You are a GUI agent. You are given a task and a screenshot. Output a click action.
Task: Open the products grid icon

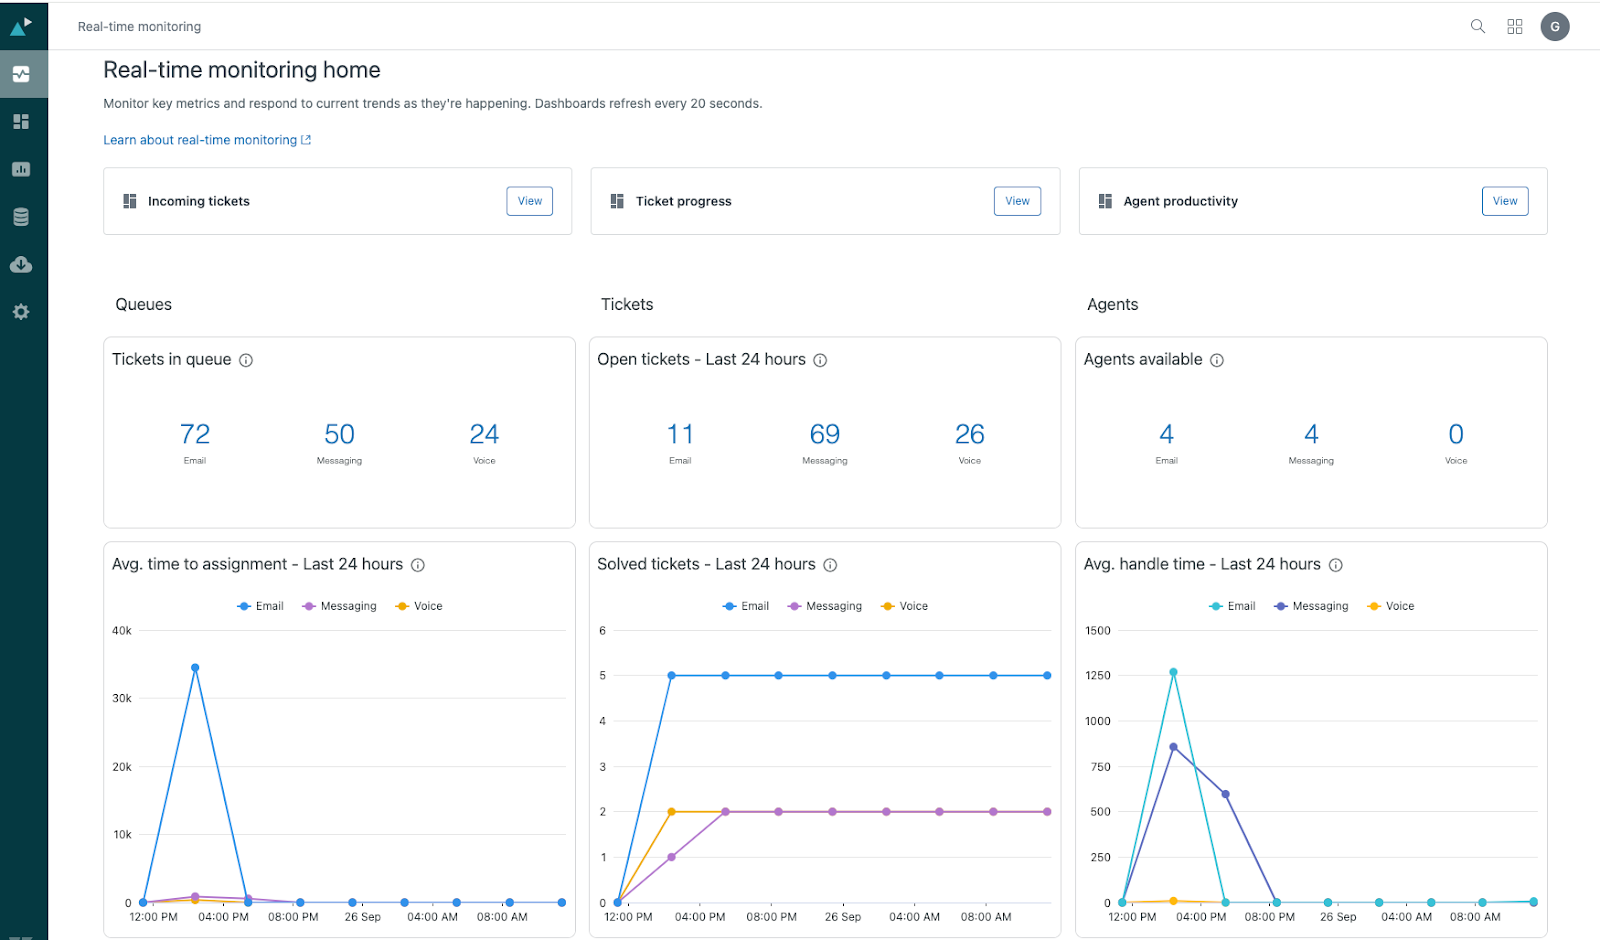1515,27
